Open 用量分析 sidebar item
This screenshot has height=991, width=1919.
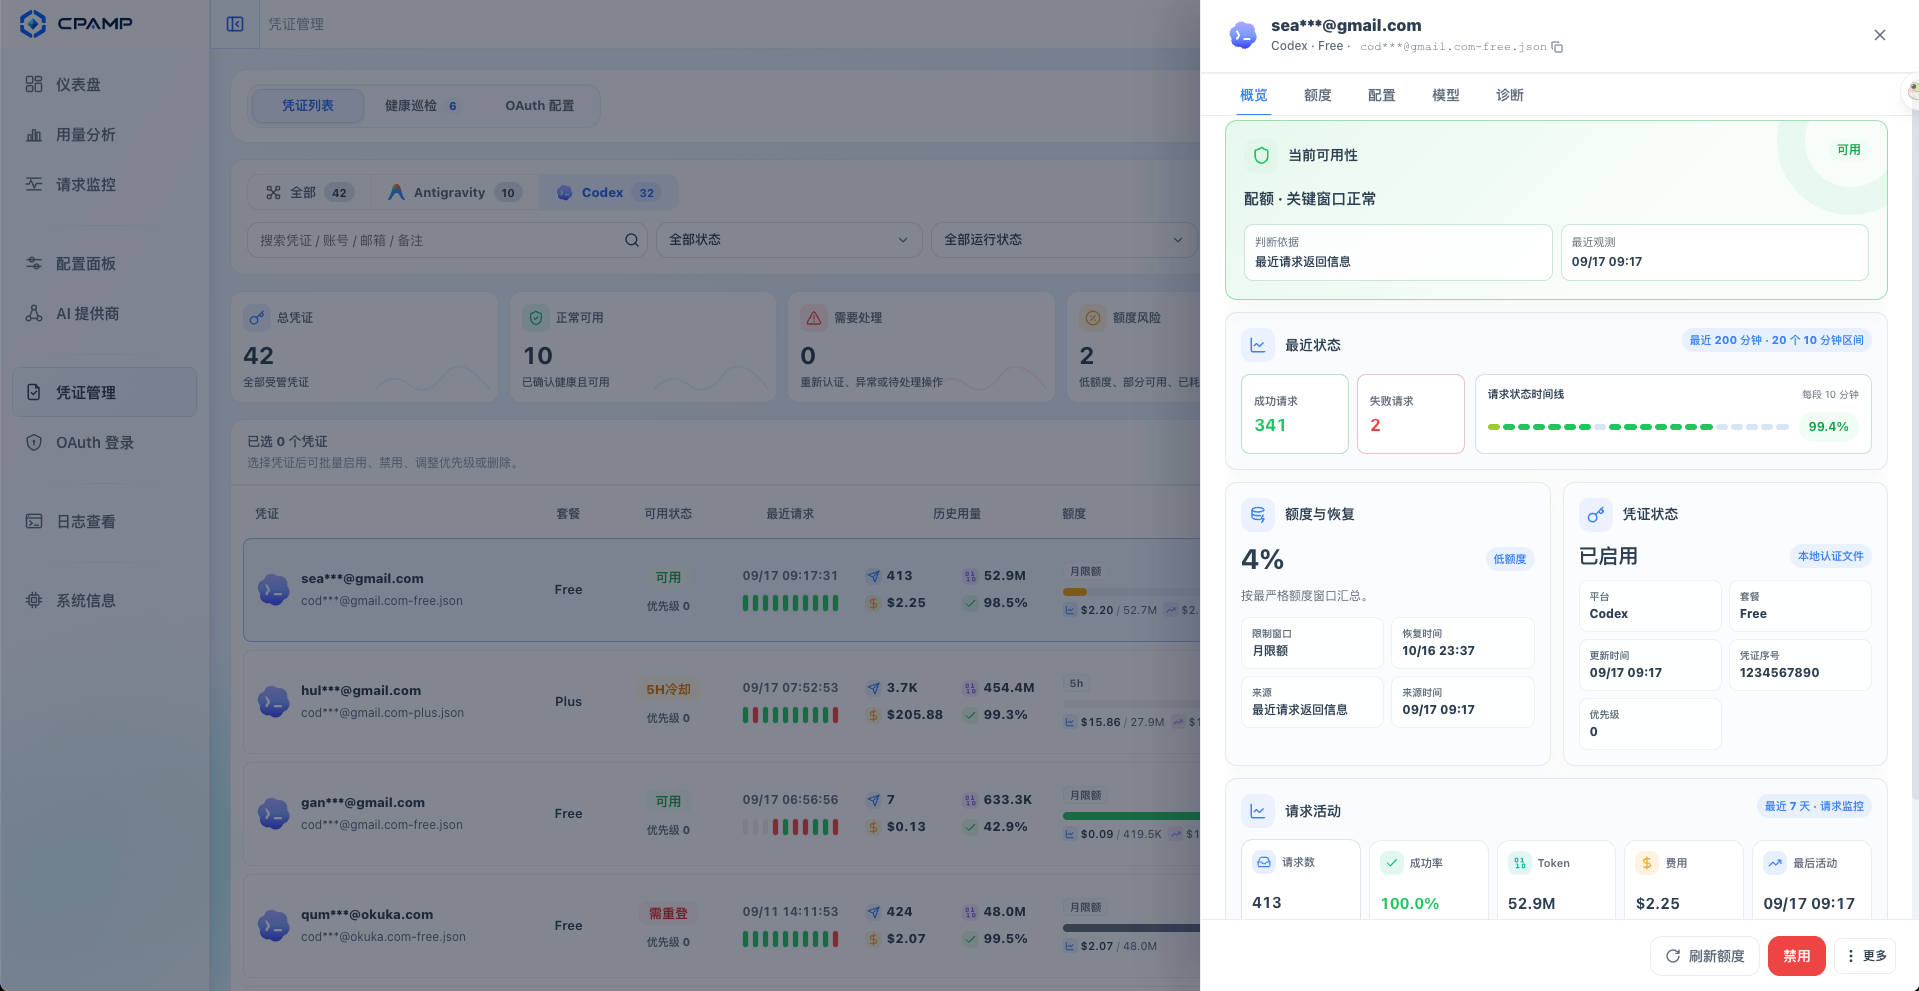(104, 134)
